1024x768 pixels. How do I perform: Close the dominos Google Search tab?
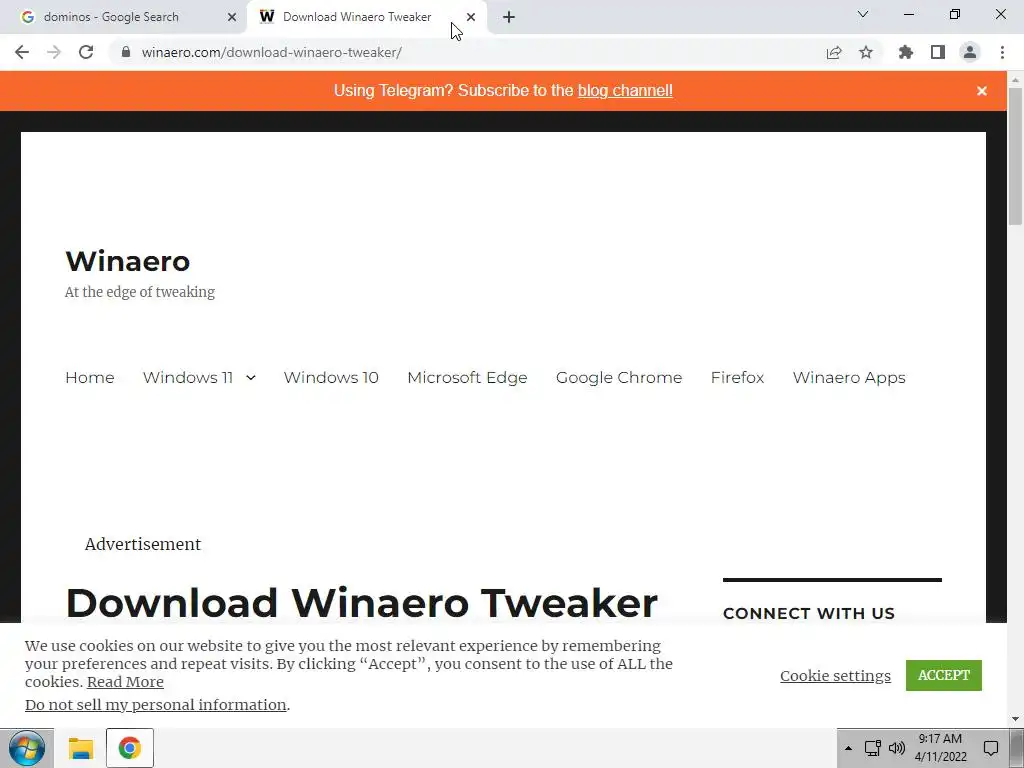[x=232, y=17]
